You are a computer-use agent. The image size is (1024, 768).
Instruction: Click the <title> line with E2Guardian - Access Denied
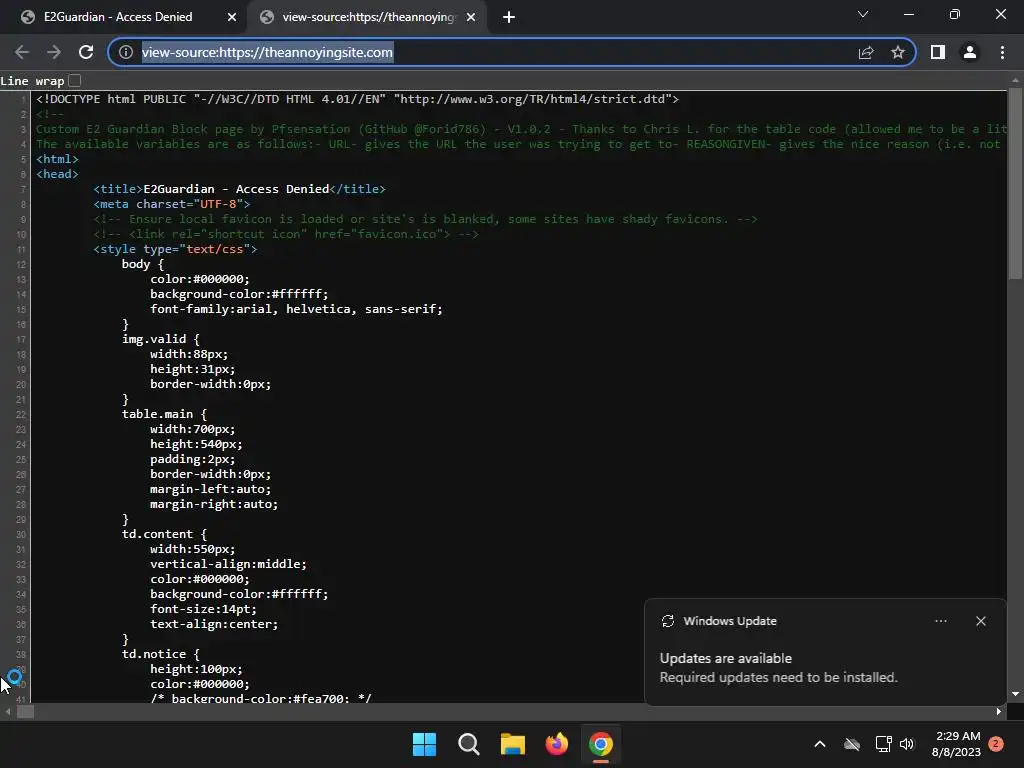point(239,189)
